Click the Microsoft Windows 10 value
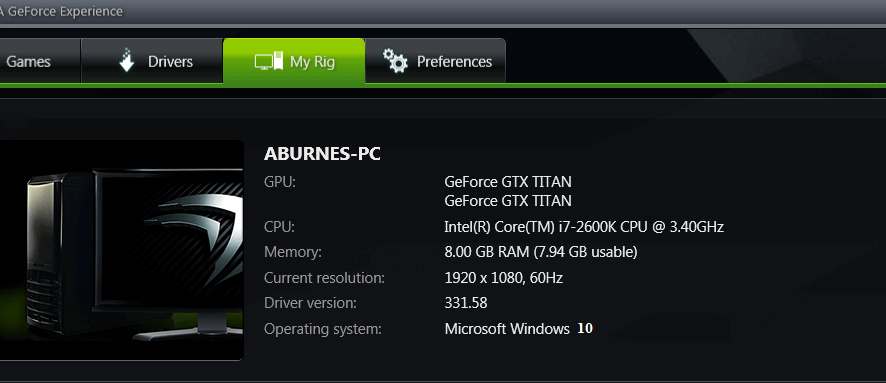 point(519,329)
